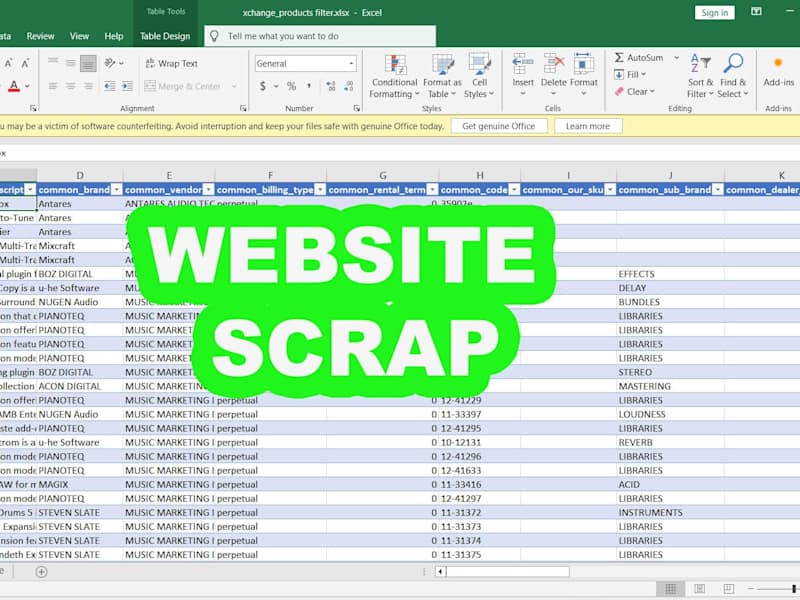
Task: Pick the red font color swatch
Action: click(14, 86)
